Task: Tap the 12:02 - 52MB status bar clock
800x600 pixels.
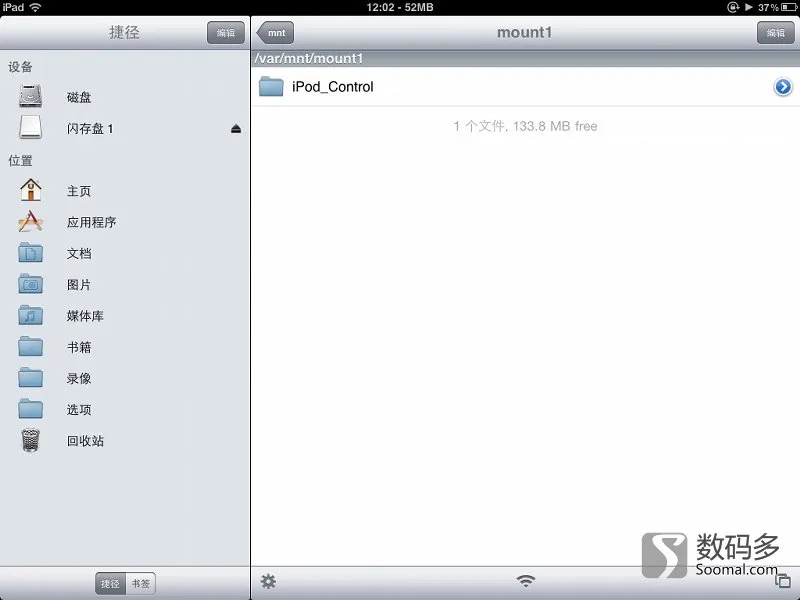Action: (x=400, y=7)
